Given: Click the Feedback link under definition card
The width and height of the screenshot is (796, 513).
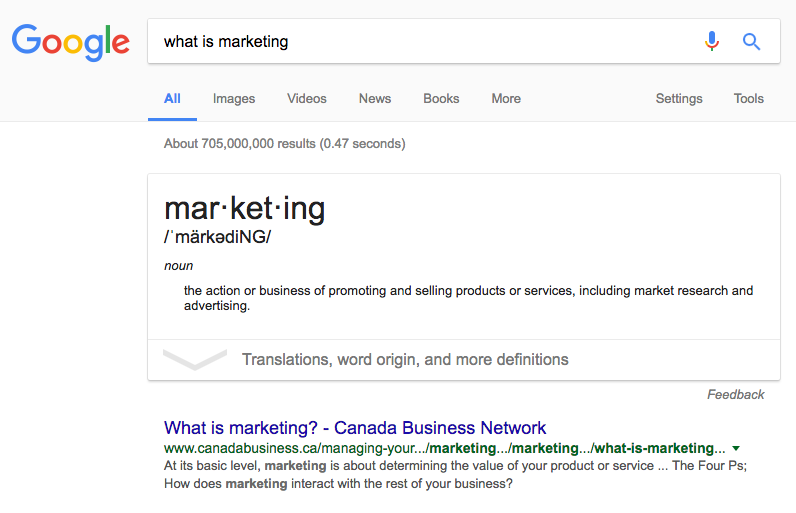Looking at the screenshot, I should point(736,394).
